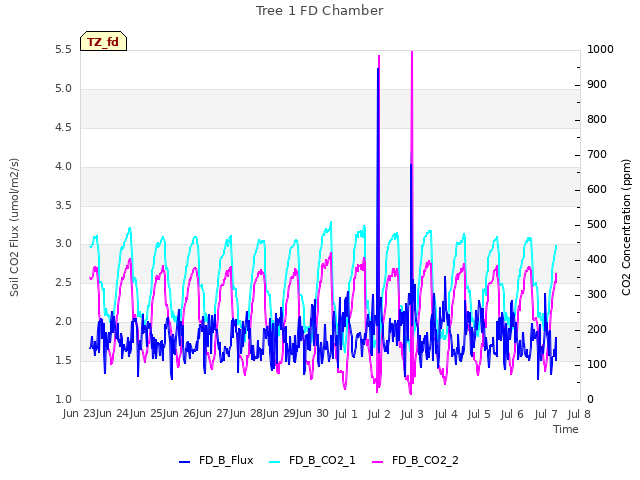Click the 600 ppm axis value

tap(597, 189)
